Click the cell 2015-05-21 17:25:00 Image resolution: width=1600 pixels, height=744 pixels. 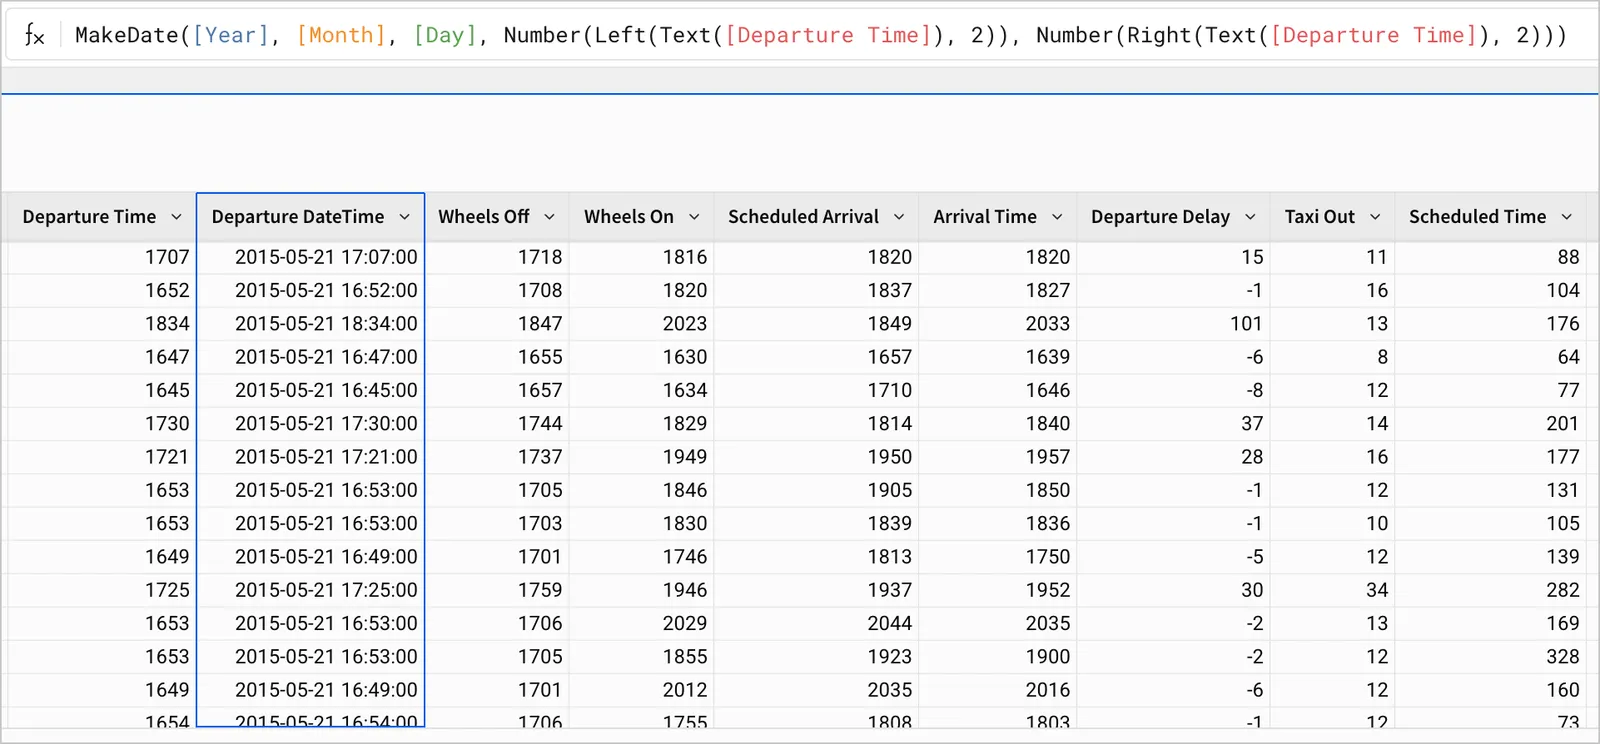click(311, 590)
